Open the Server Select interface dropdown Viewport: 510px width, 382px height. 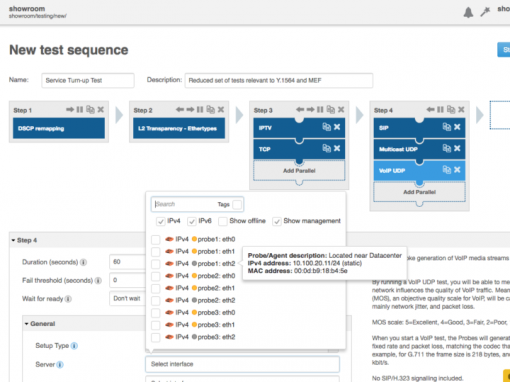[x=242, y=364]
